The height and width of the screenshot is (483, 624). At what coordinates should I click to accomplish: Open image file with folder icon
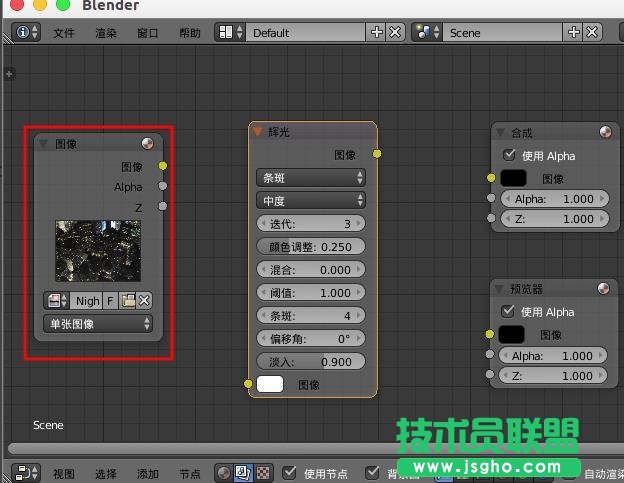(128, 301)
